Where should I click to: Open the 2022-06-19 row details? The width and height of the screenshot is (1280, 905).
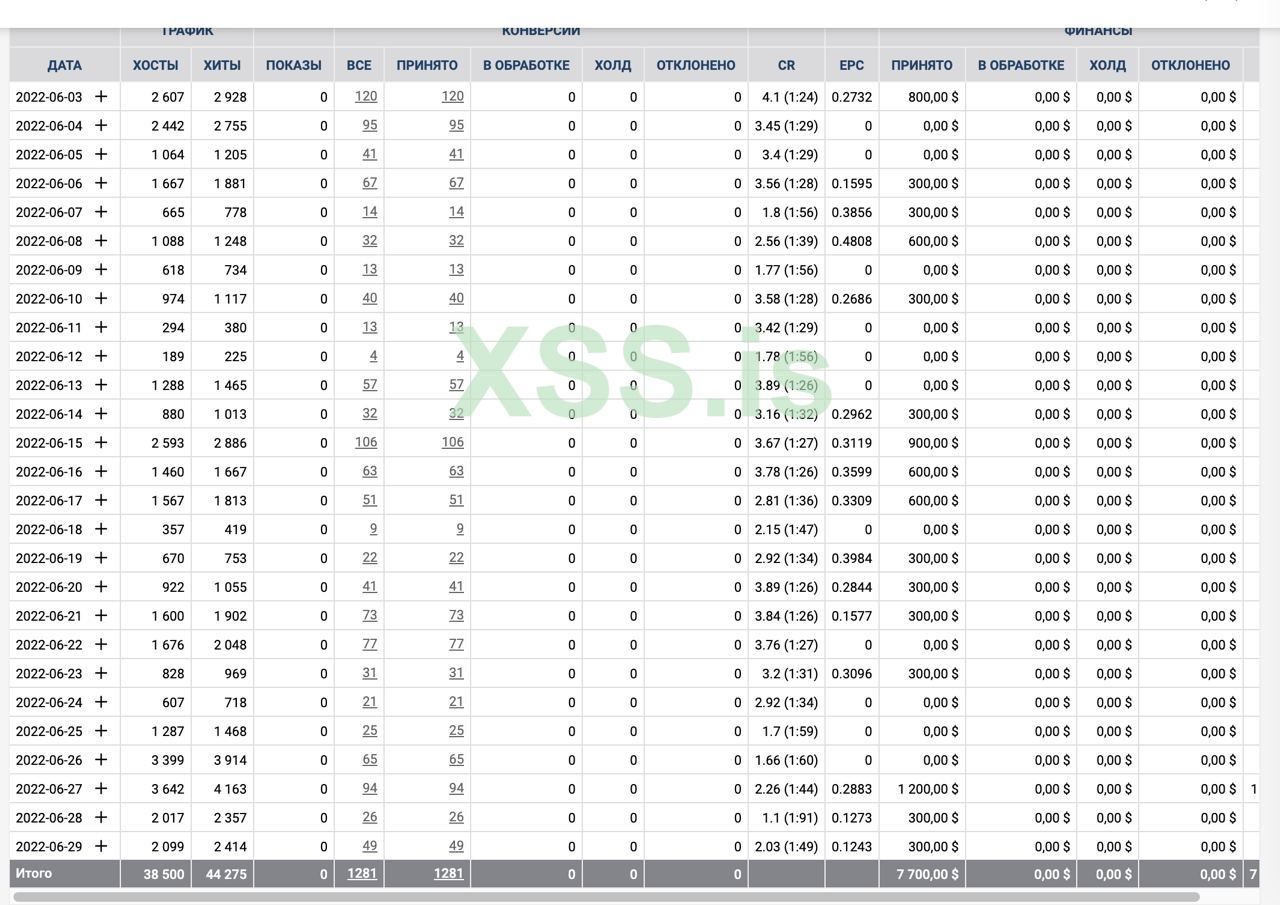click(101, 558)
